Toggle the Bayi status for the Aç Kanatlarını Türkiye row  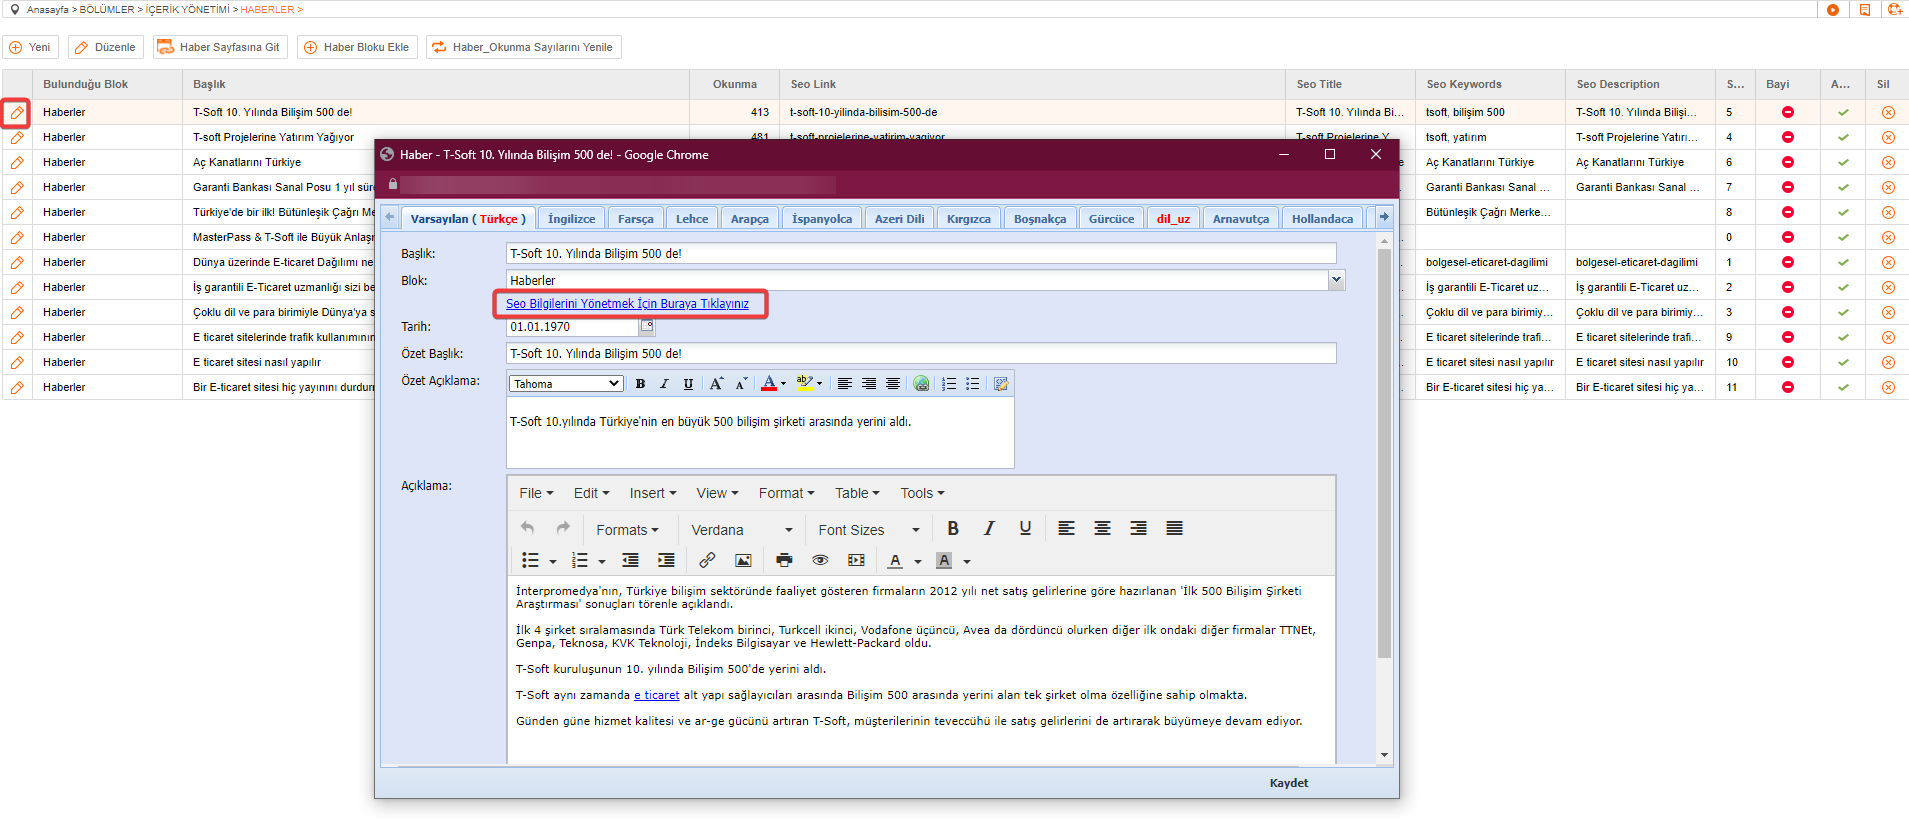click(1788, 163)
